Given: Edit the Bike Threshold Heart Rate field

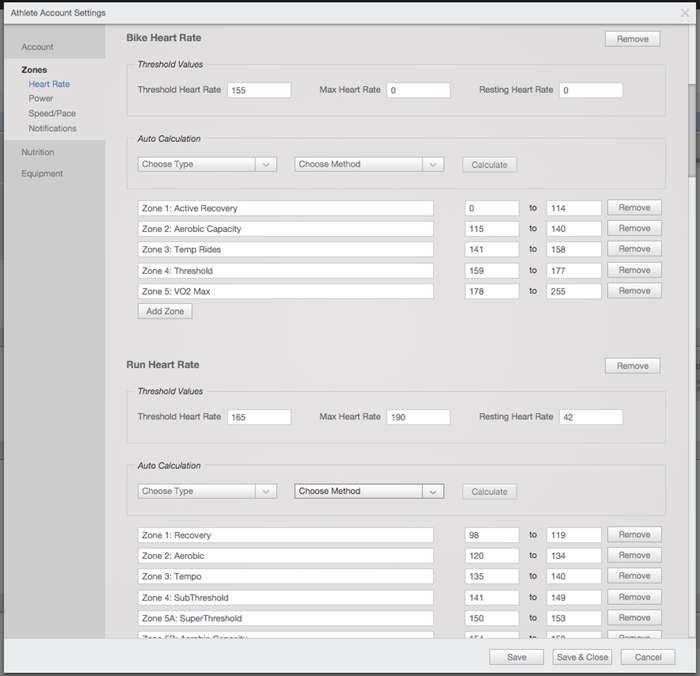Looking at the screenshot, I should (x=259, y=90).
